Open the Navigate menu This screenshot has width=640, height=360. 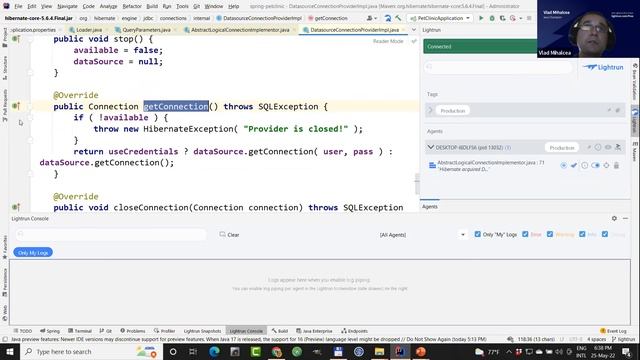point(67,6)
